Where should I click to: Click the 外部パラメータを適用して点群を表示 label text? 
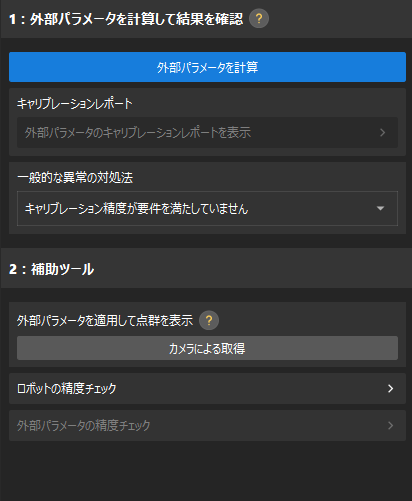[x=105, y=321]
